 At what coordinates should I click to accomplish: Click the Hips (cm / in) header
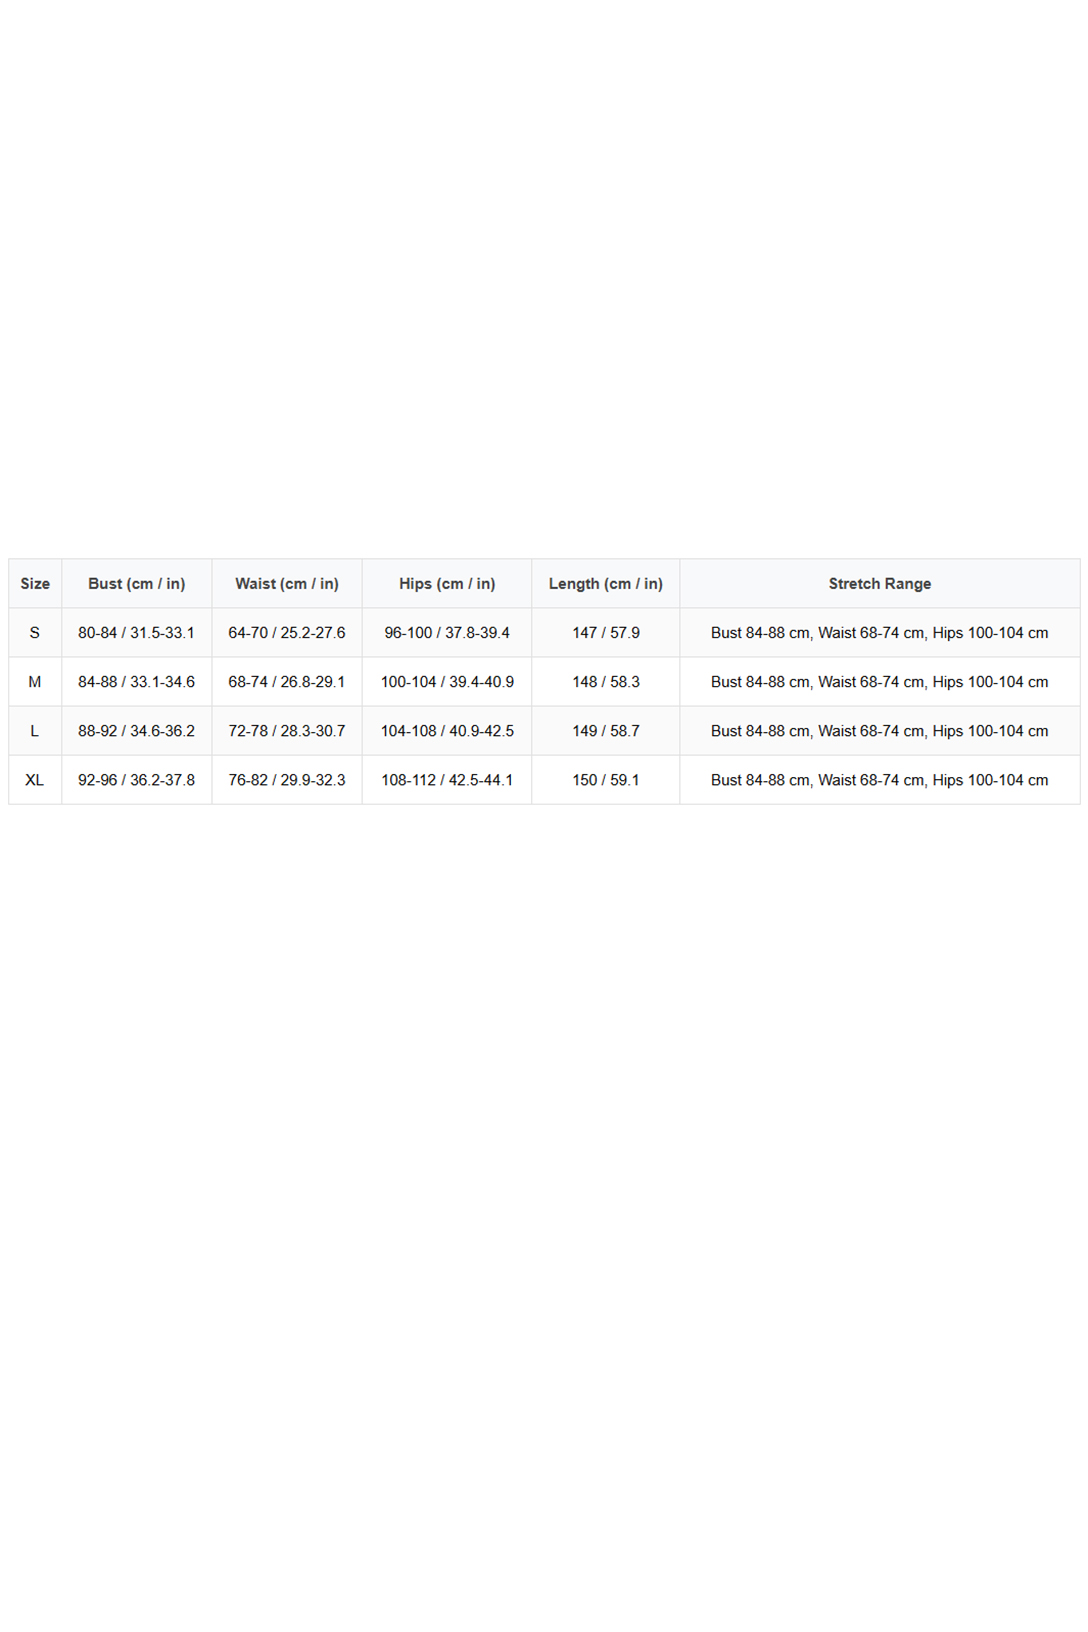(447, 584)
